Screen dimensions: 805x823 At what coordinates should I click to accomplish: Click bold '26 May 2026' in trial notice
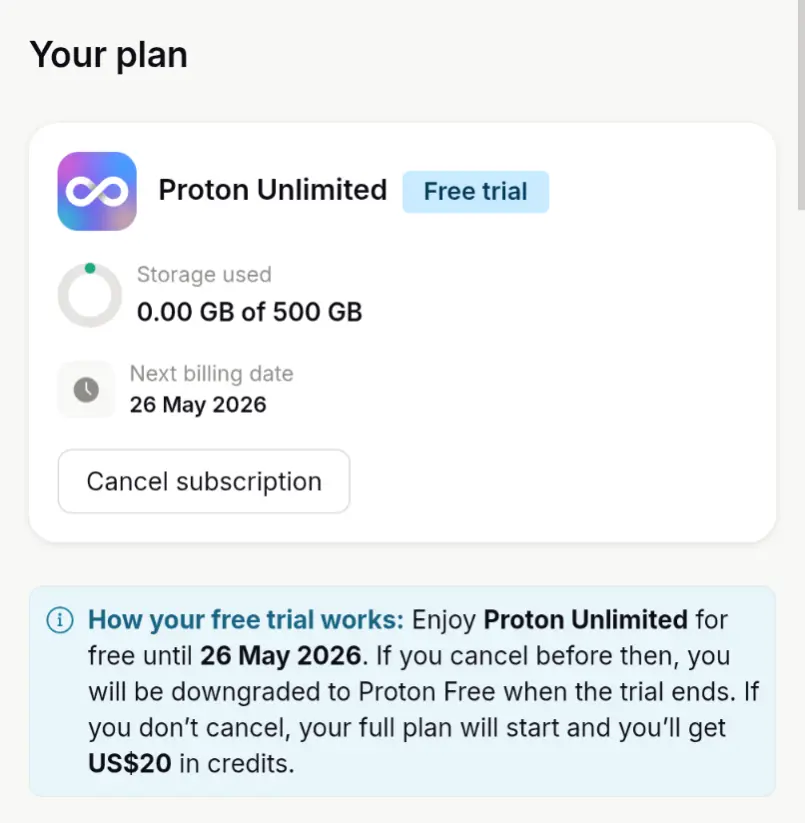[281, 656]
